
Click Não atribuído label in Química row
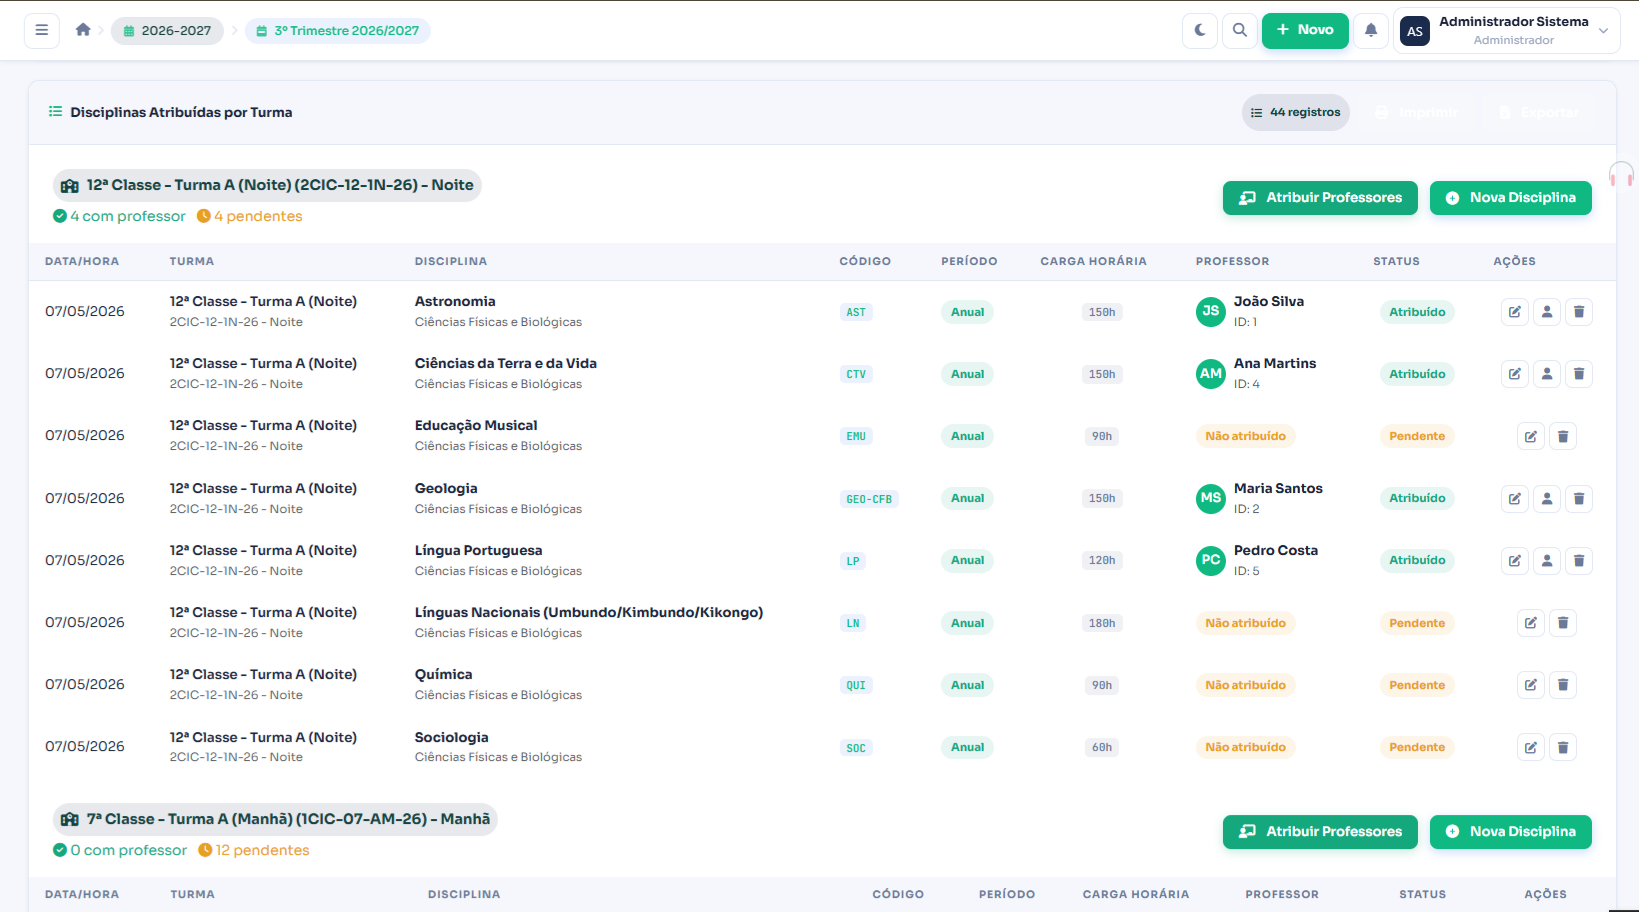(x=1245, y=685)
